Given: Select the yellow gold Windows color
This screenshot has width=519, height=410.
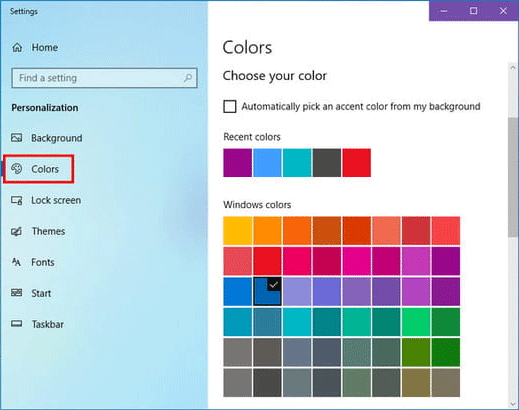Looking at the screenshot, I should [x=238, y=231].
